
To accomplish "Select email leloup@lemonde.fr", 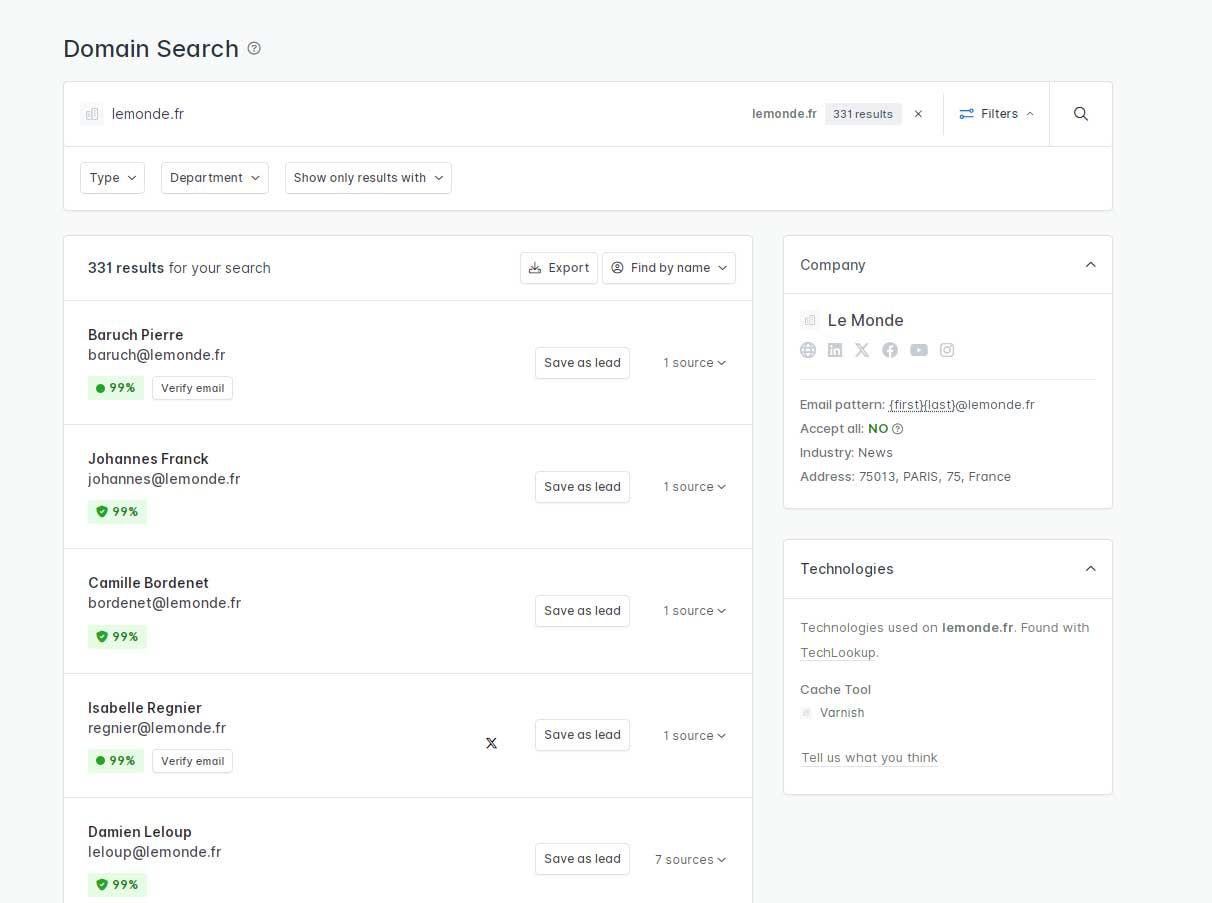I will [x=155, y=852].
